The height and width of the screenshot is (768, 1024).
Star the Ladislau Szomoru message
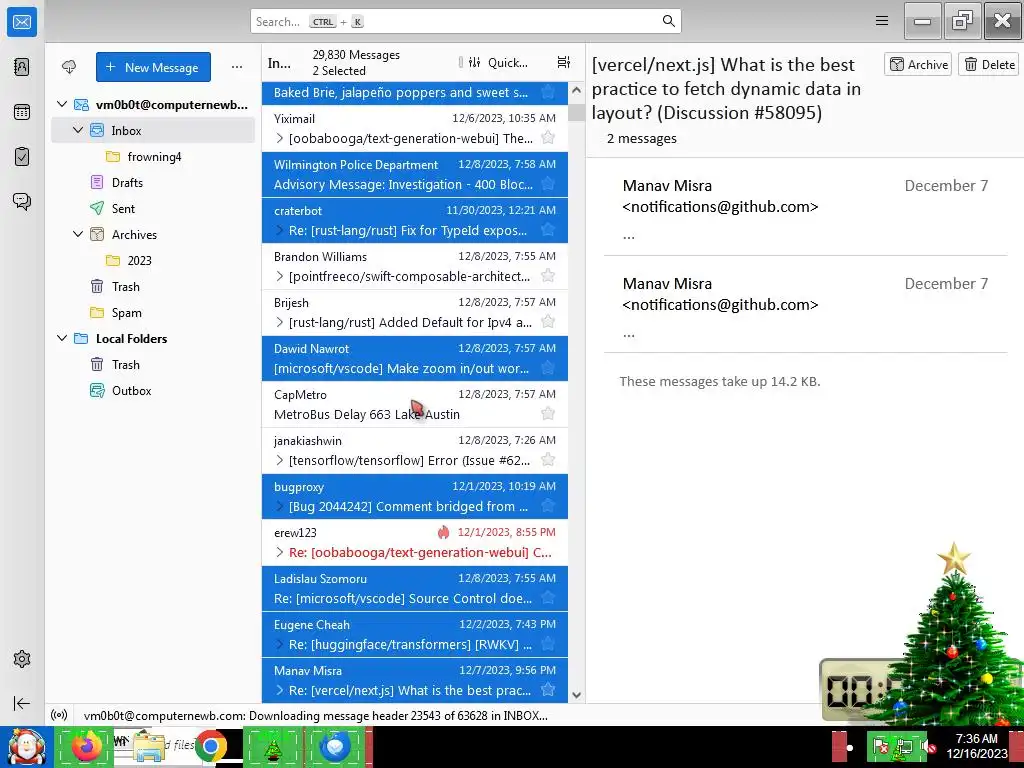point(548,598)
